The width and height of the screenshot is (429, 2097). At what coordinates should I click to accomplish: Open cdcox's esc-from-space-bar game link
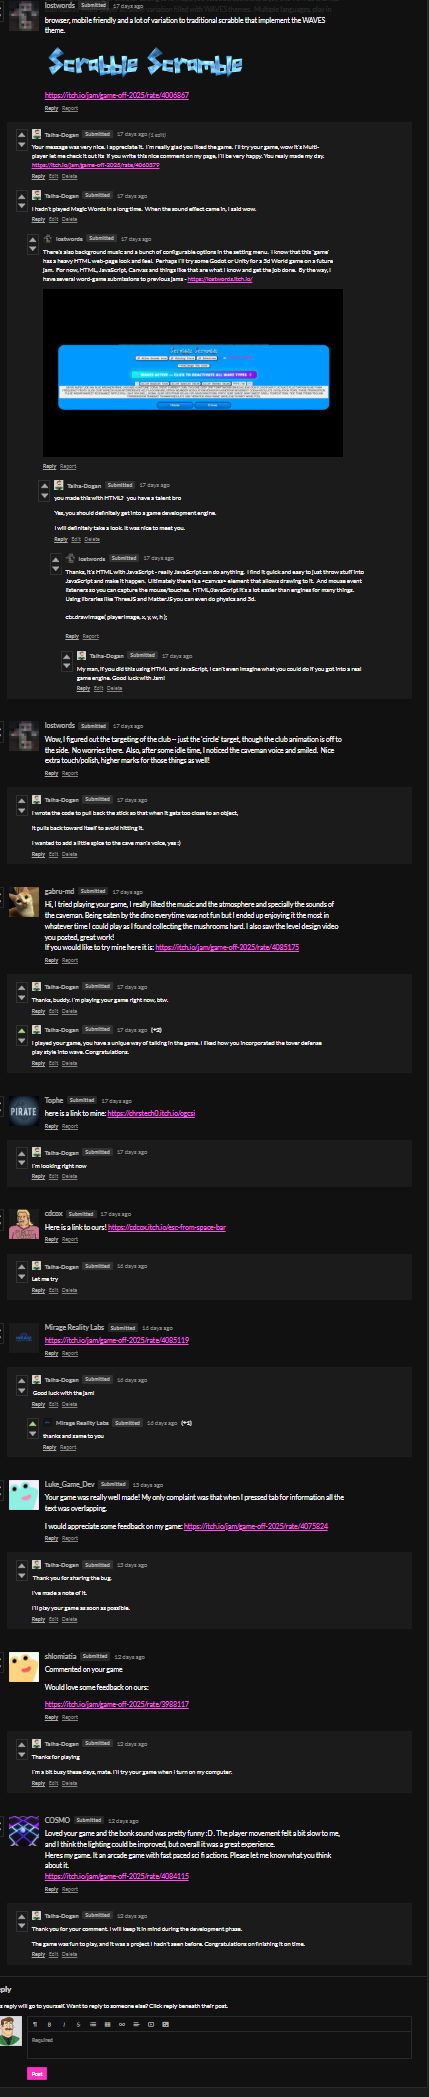[167, 1227]
